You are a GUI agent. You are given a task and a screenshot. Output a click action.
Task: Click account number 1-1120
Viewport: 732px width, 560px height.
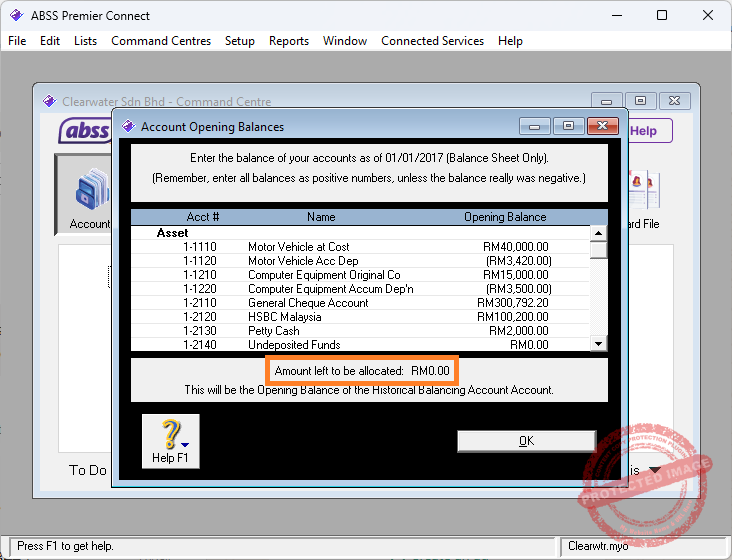pyautogui.click(x=200, y=261)
